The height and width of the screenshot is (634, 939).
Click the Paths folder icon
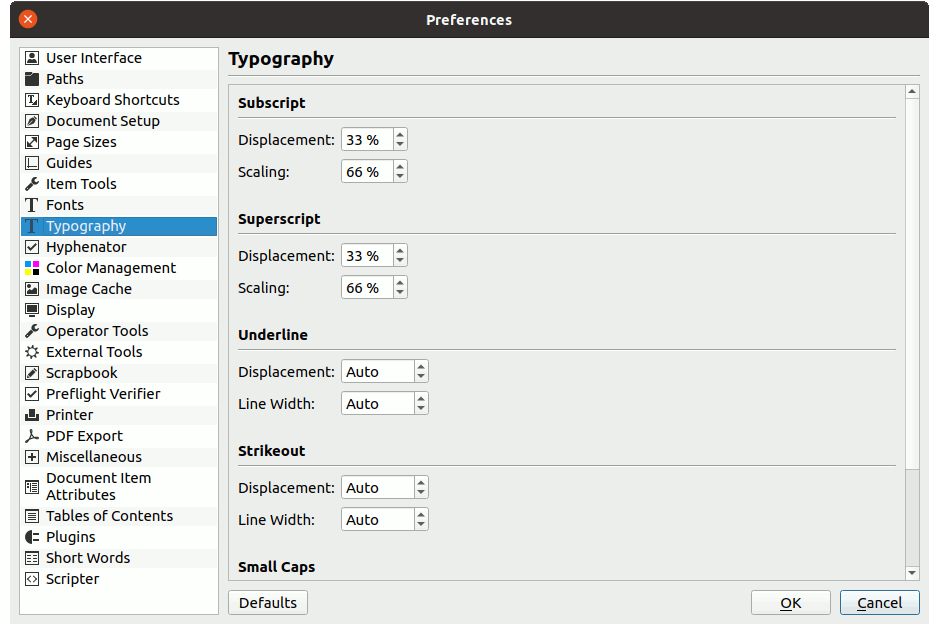(x=32, y=79)
